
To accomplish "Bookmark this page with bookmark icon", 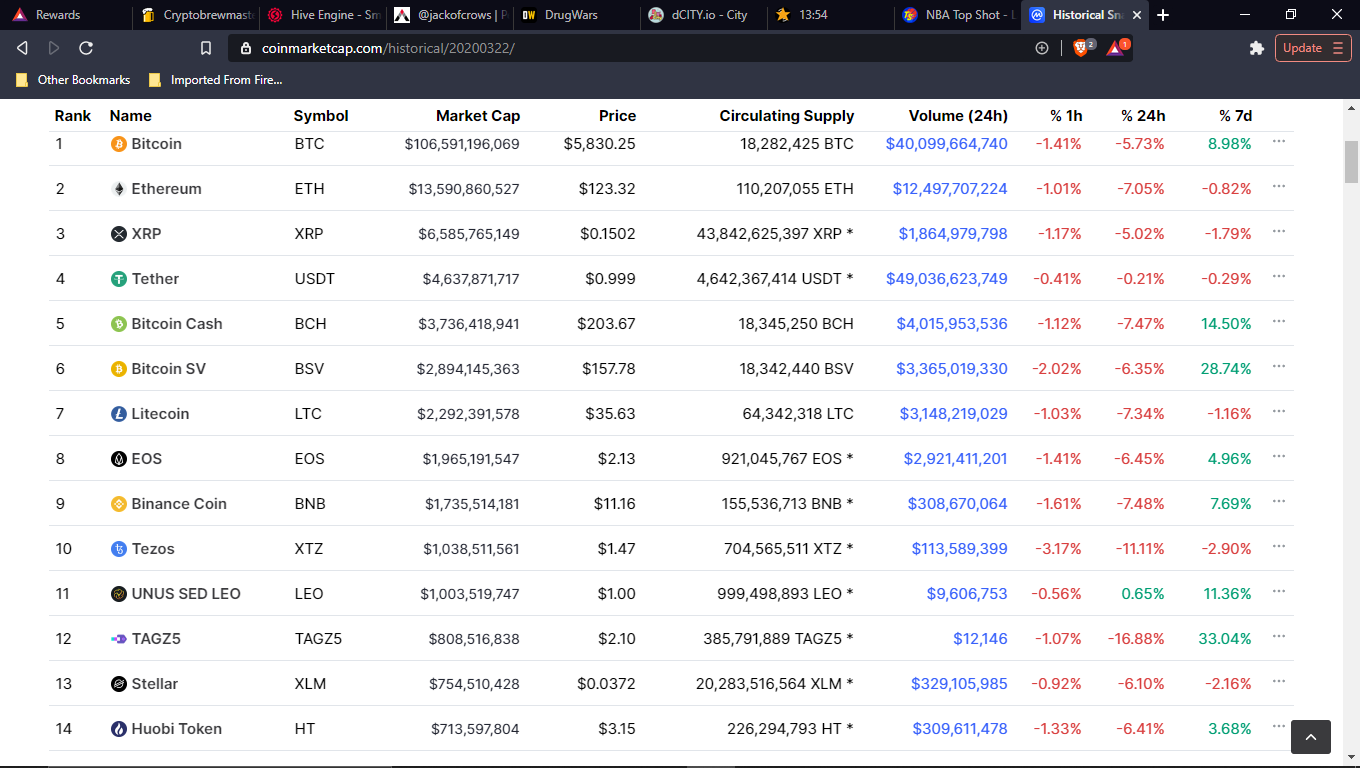I will 206,48.
